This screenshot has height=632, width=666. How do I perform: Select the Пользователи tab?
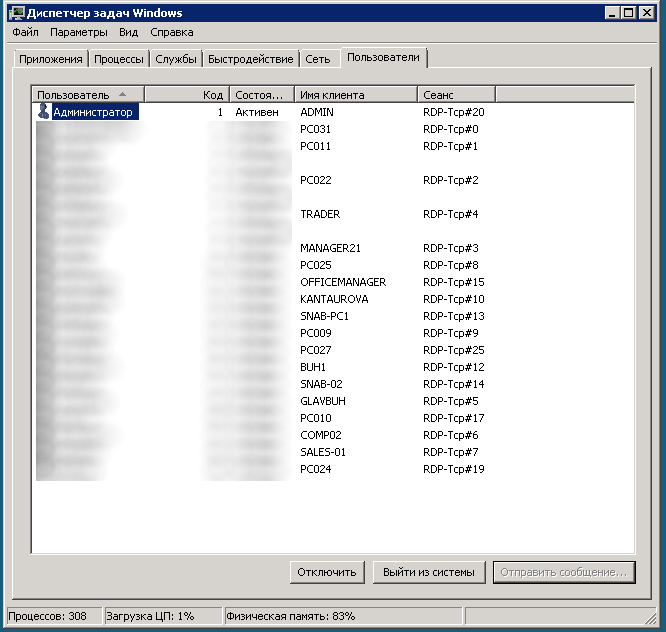tap(383, 57)
